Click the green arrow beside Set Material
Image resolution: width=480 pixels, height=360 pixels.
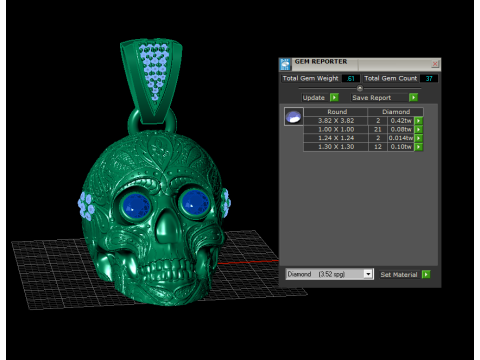[426, 274]
